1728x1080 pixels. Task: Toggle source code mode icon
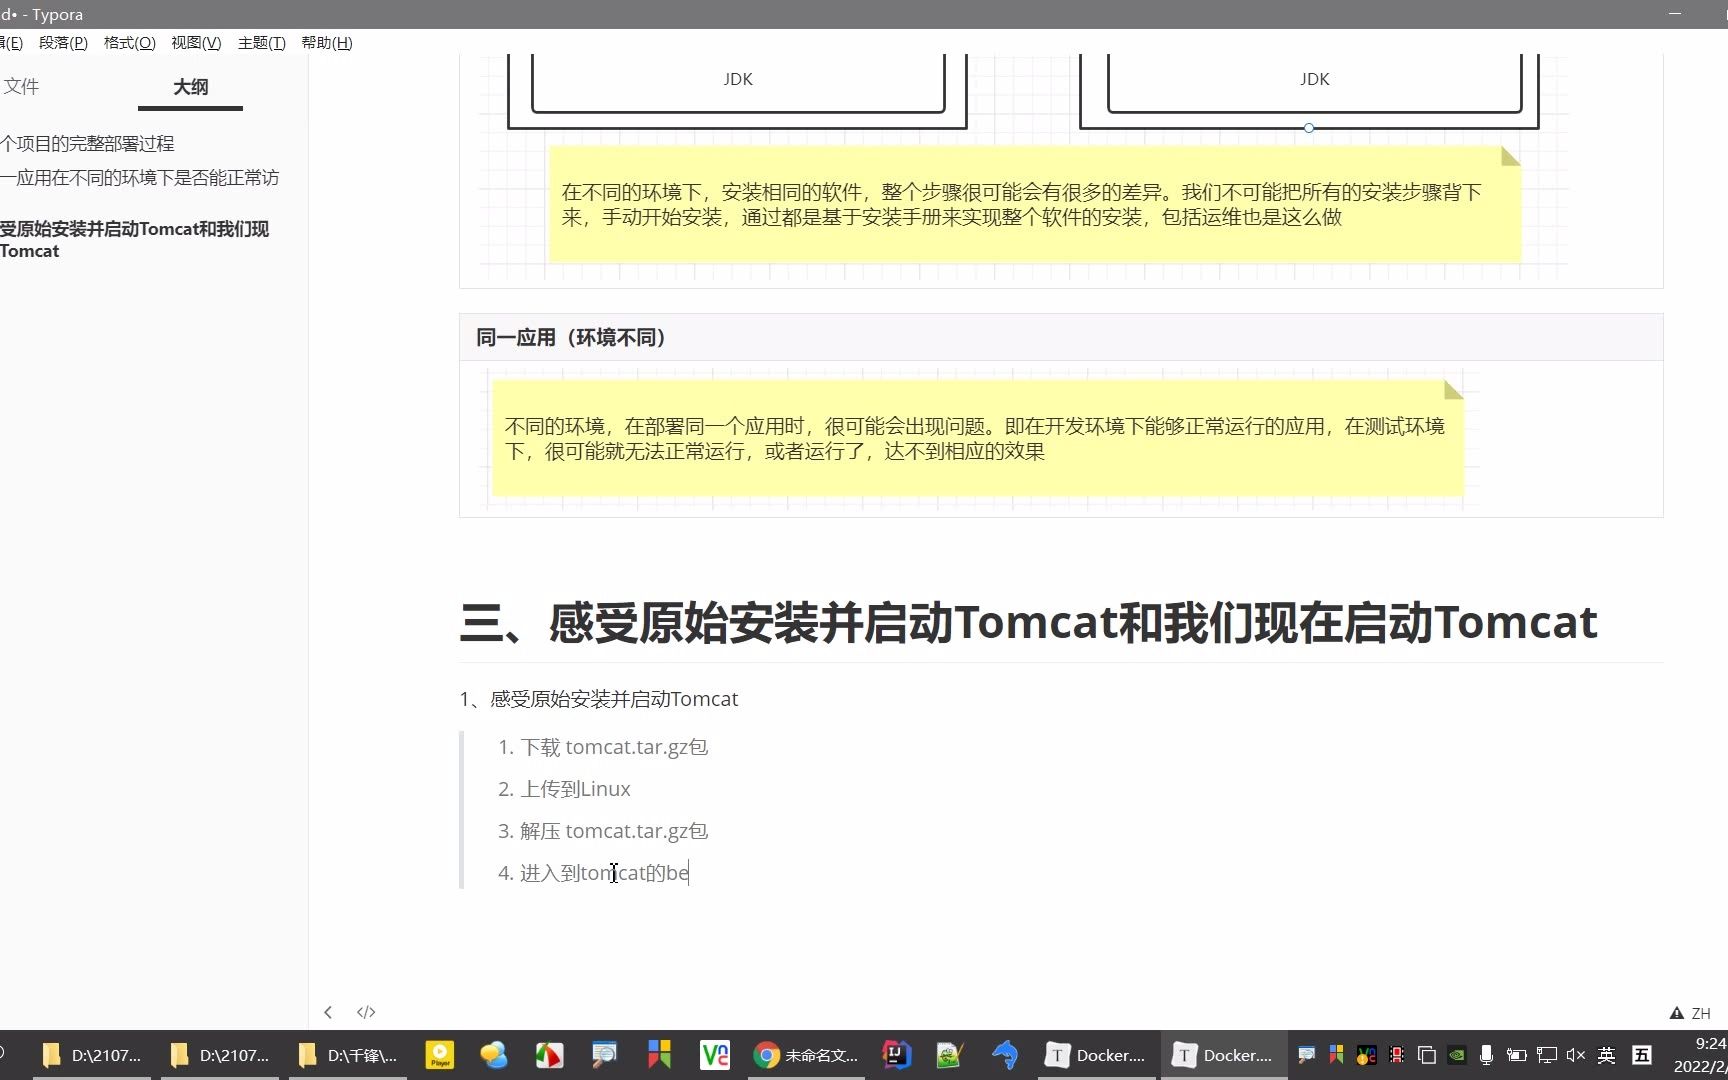point(366,1012)
